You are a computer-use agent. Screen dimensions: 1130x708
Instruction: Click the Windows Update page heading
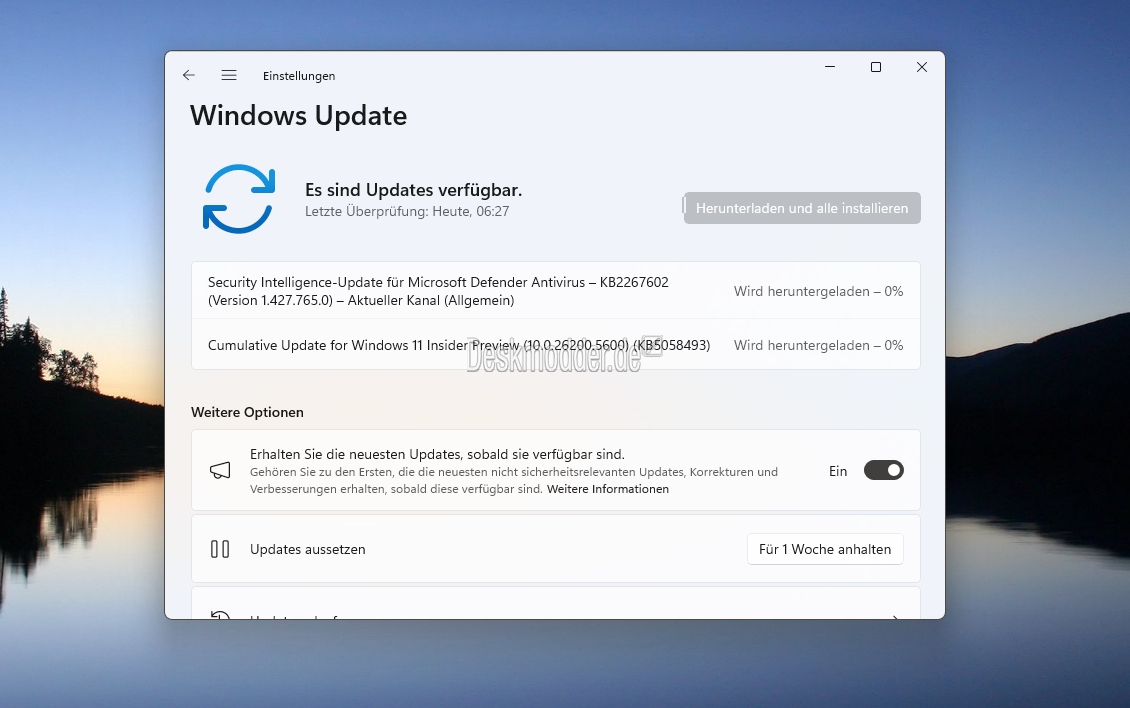click(x=298, y=115)
